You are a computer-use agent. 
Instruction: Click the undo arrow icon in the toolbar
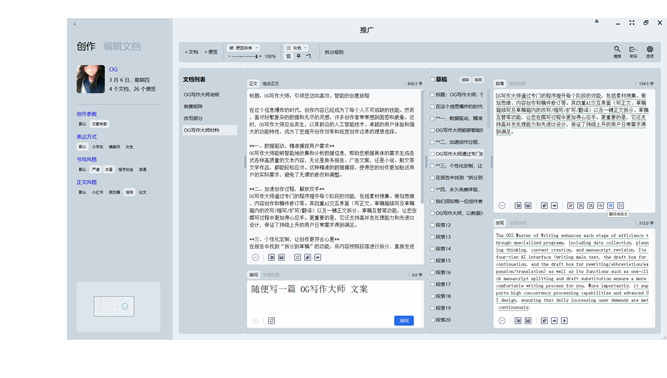[x=308, y=56]
